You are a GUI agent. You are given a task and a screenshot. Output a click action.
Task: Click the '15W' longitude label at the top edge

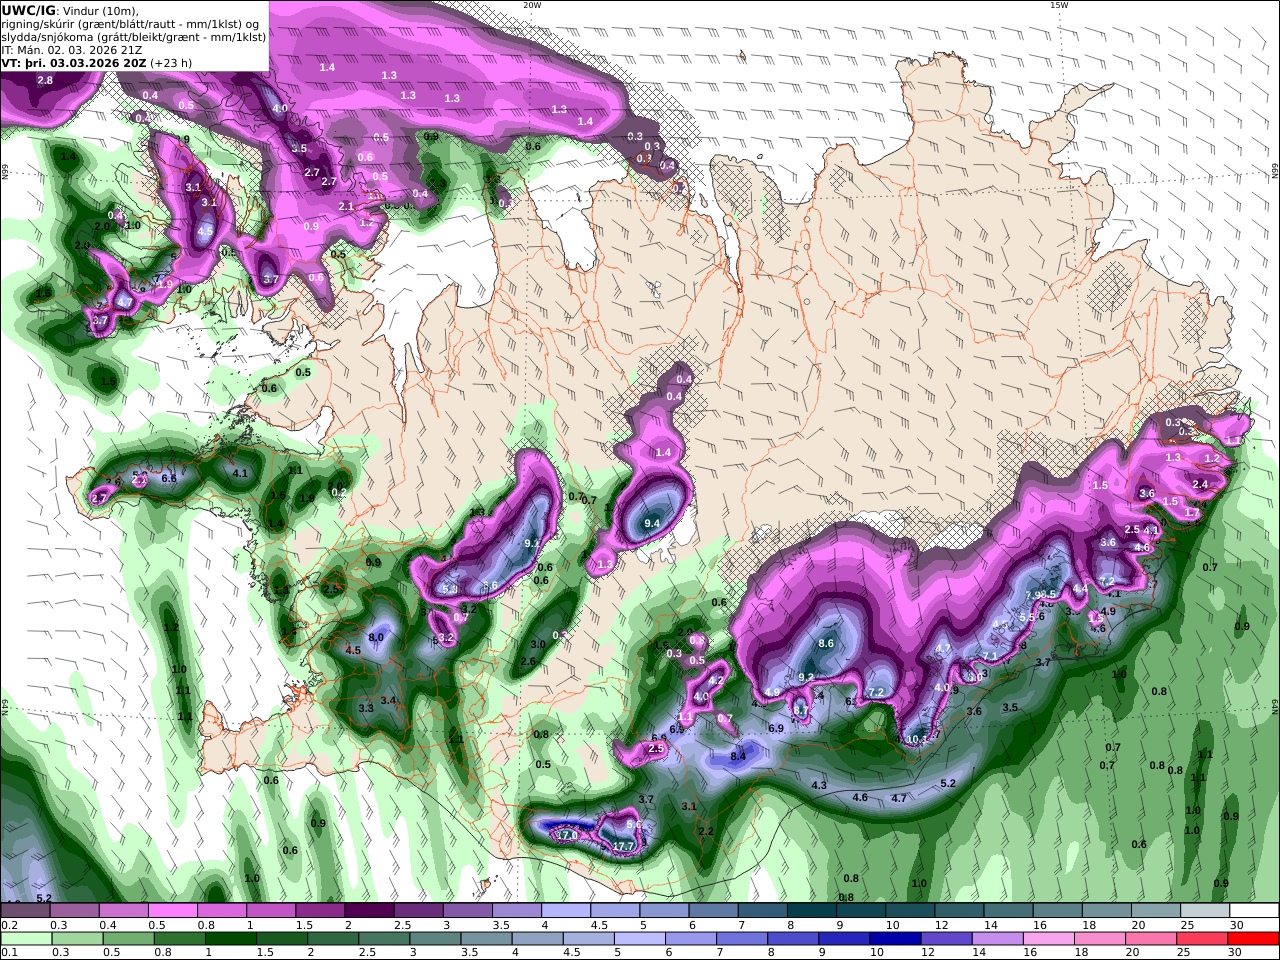pos(1059,5)
